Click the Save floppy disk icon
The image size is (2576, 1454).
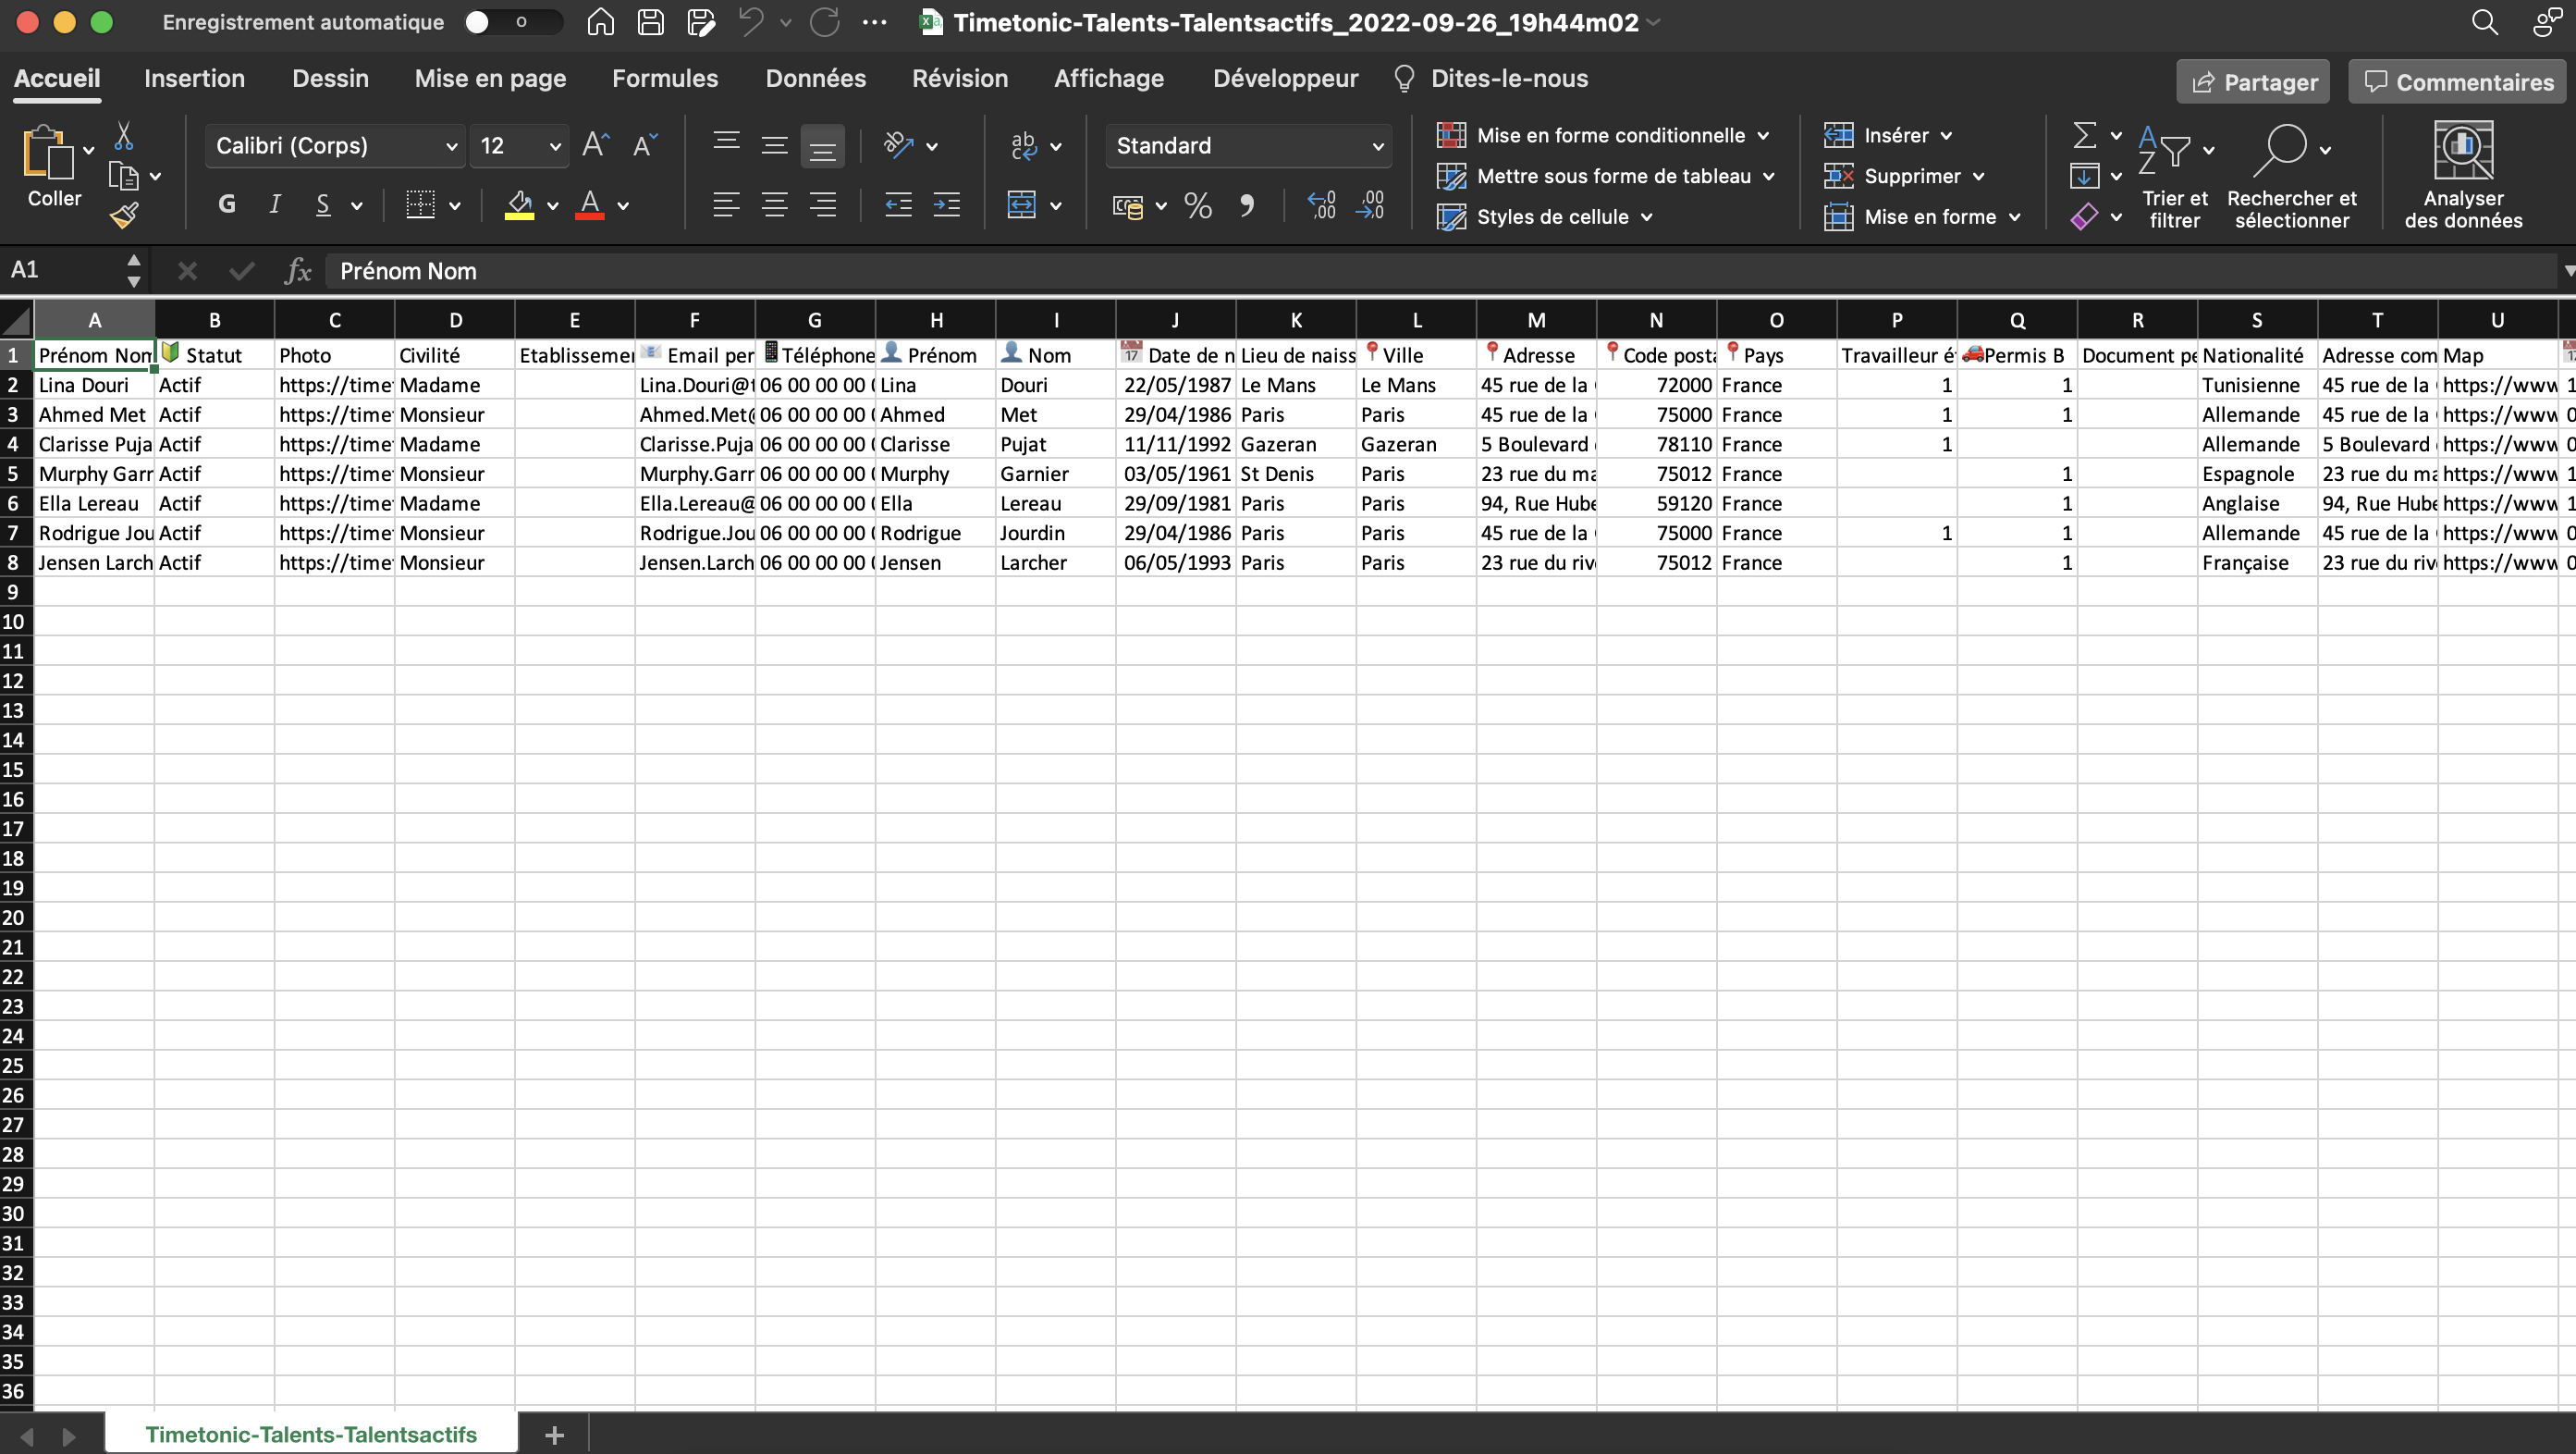tap(651, 22)
